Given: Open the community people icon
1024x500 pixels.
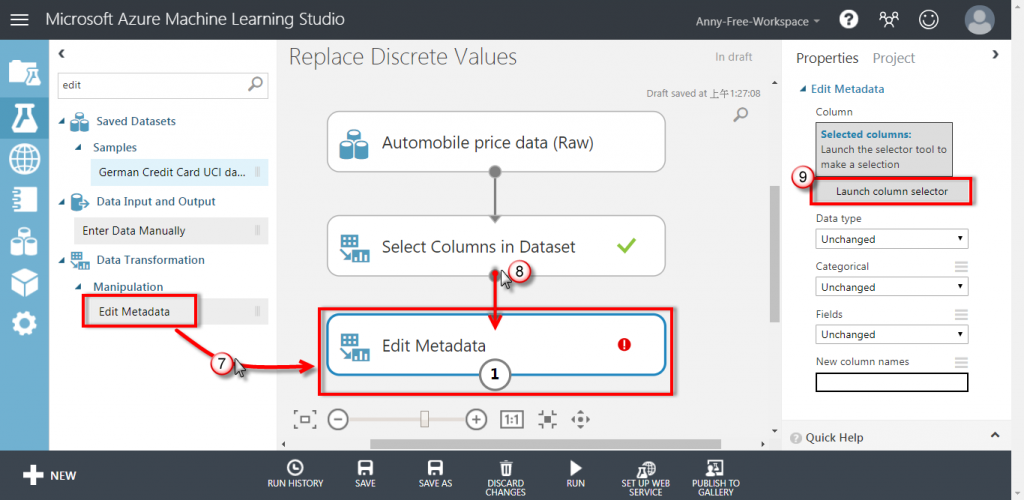Looking at the screenshot, I should coord(888,20).
